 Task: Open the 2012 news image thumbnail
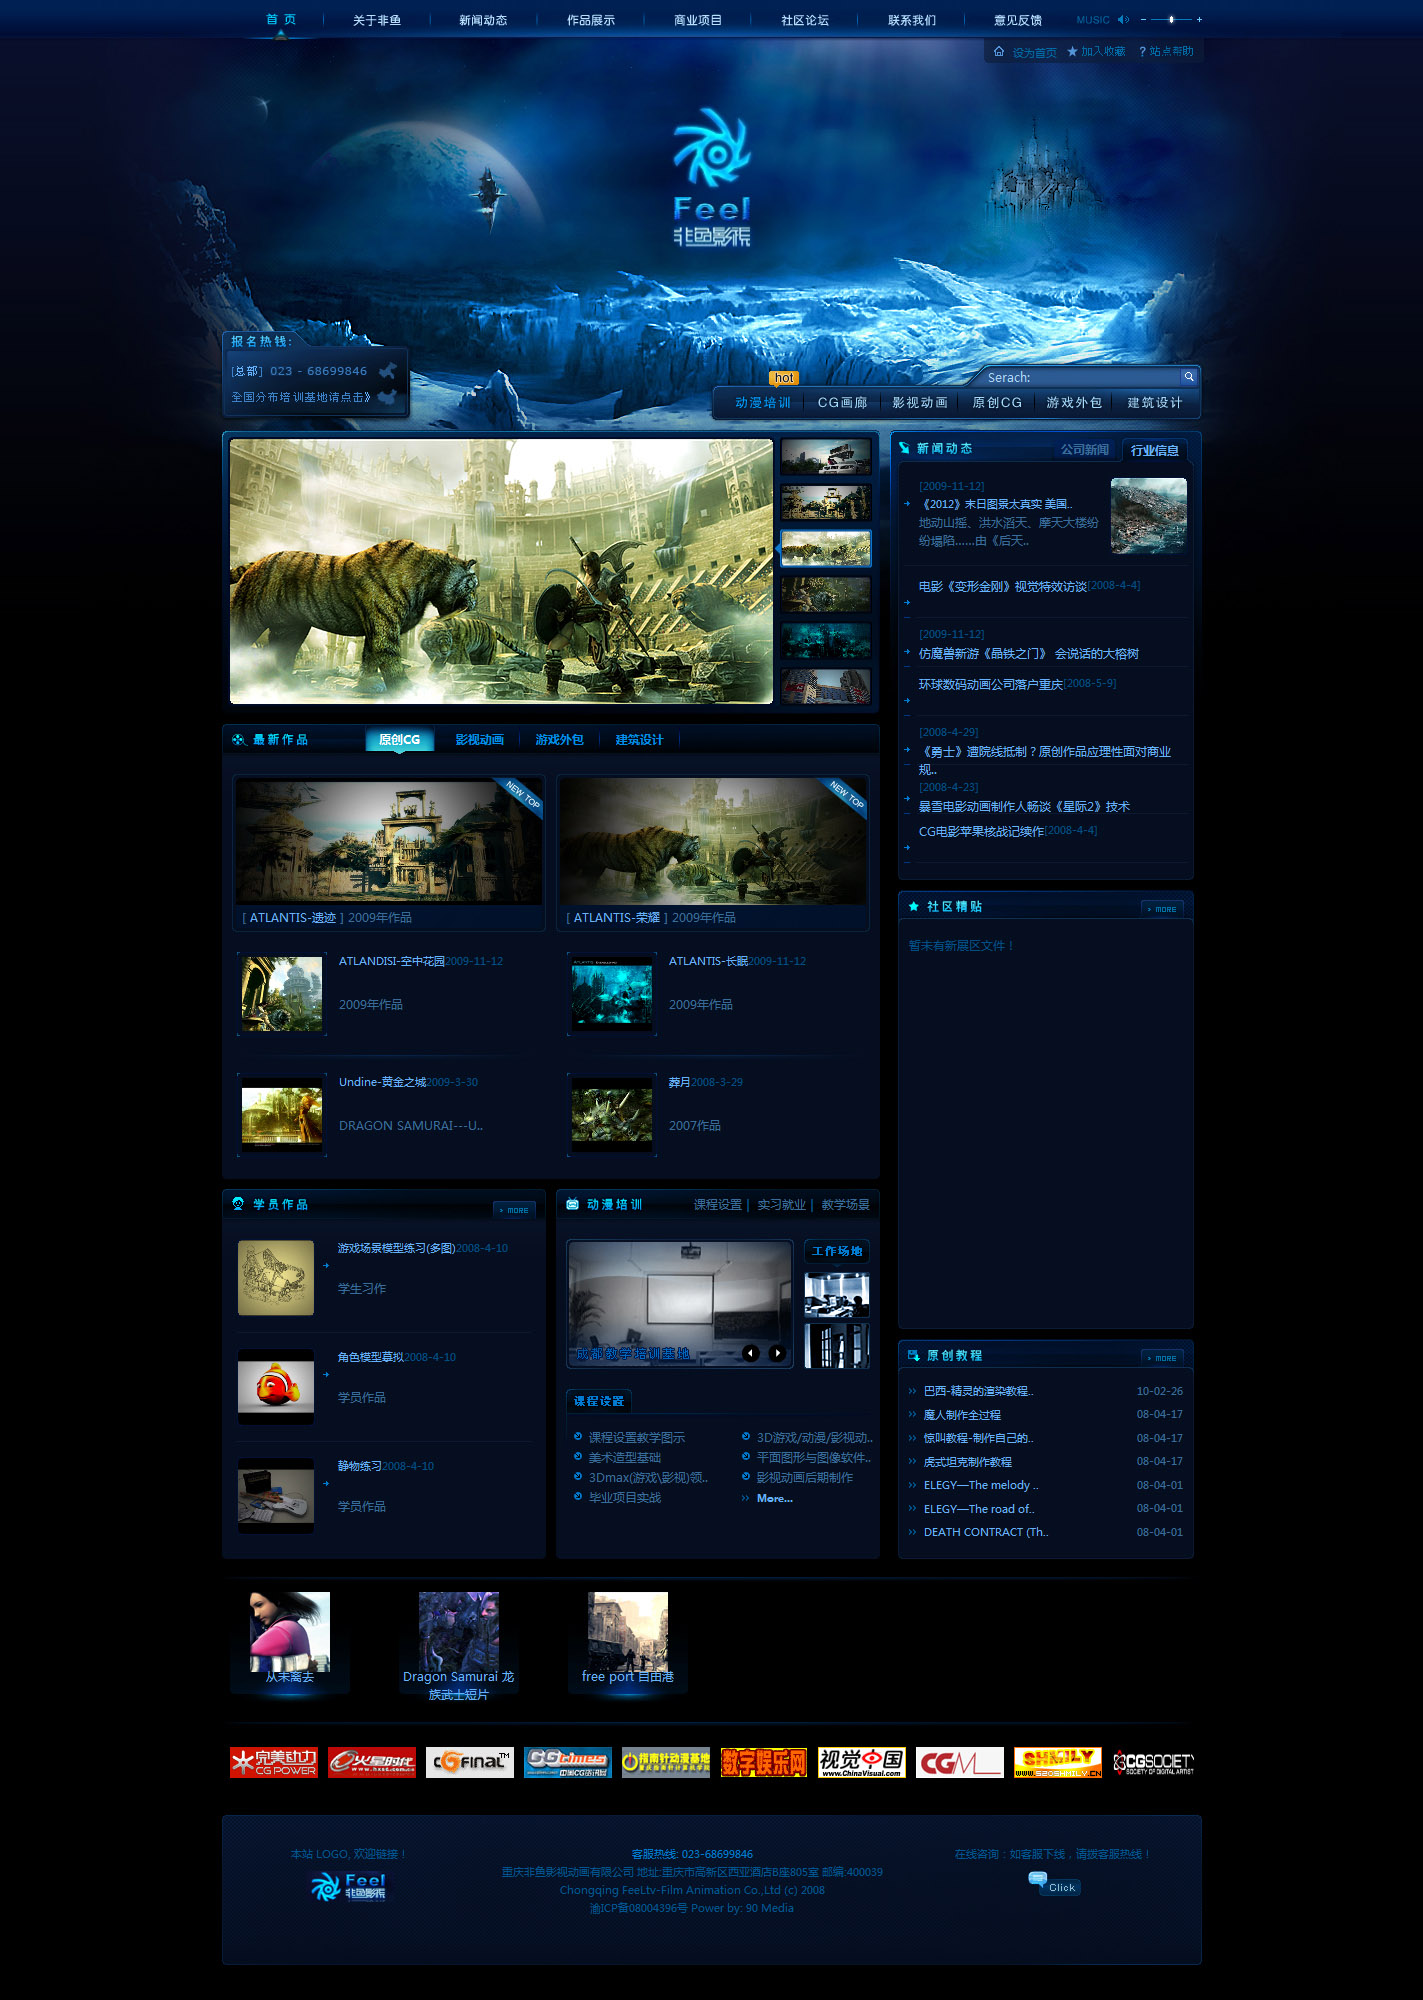(1148, 515)
